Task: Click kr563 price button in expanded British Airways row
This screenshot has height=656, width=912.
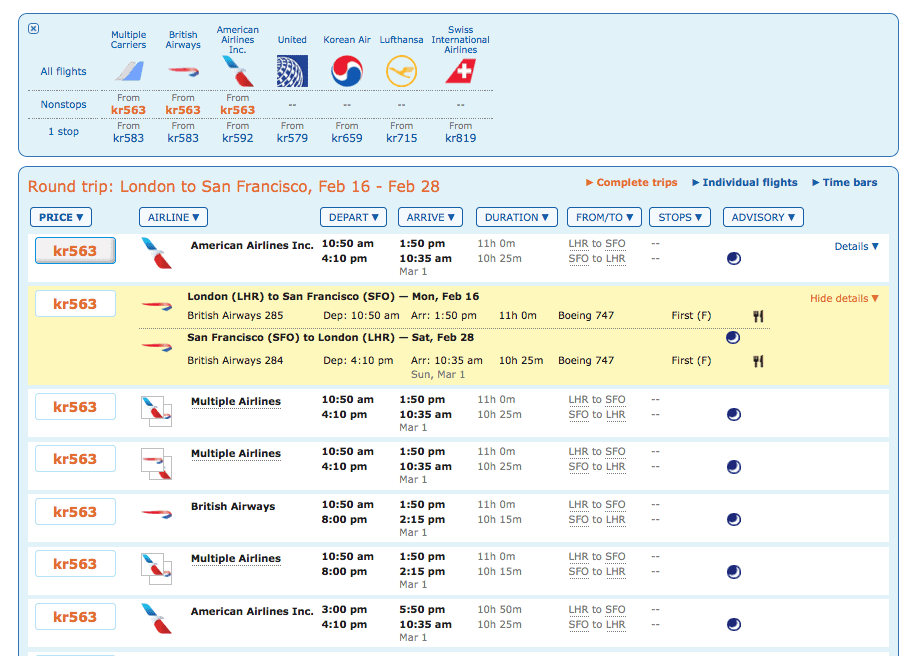Action: click(x=75, y=304)
